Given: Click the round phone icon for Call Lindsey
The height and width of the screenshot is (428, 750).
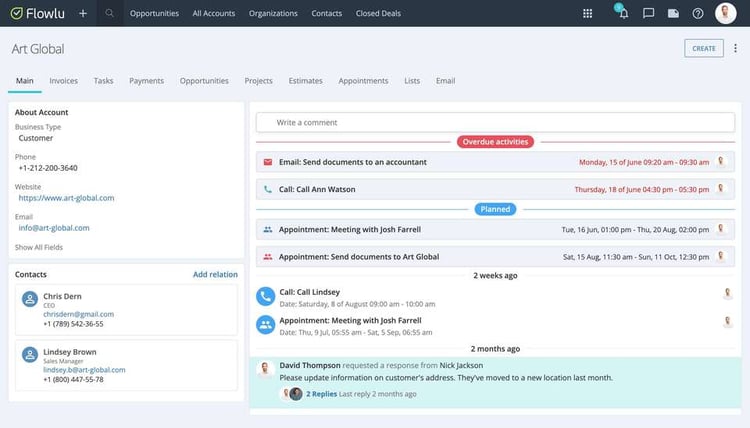Looking at the screenshot, I should pyautogui.click(x=265, y=296).
